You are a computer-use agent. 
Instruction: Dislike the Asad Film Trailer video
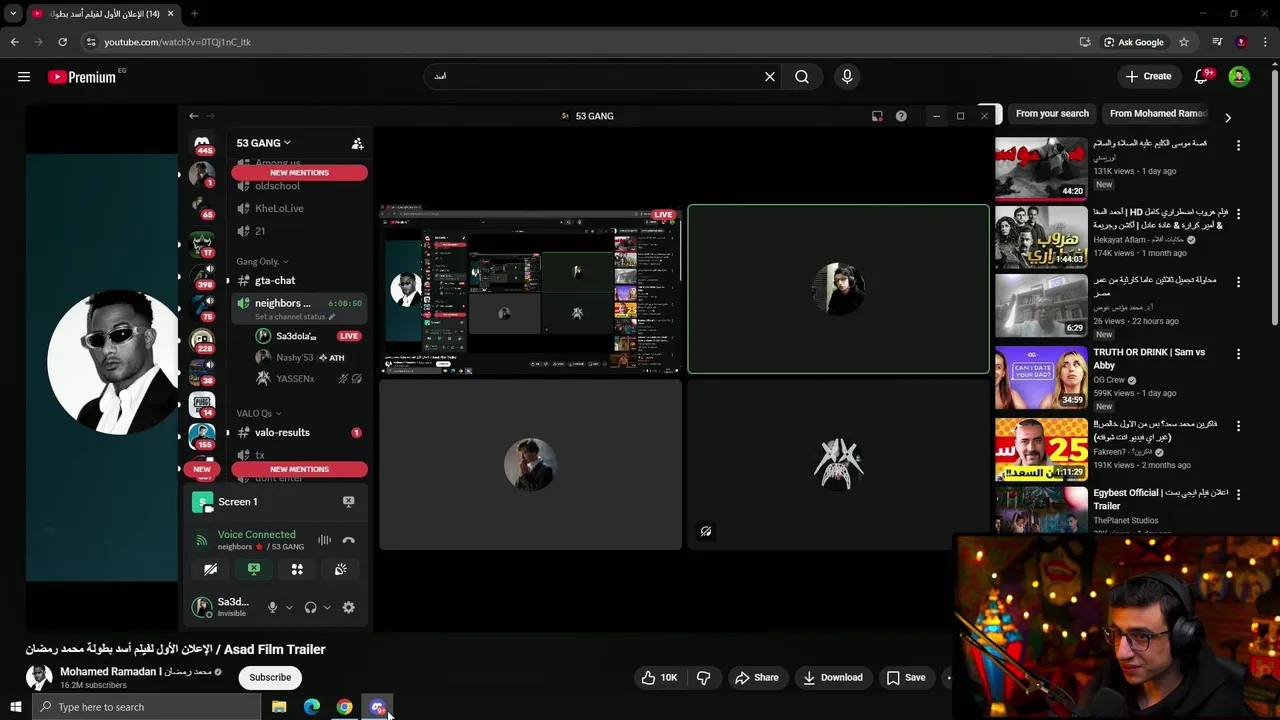pyautogui.click(x=704, y=678)
